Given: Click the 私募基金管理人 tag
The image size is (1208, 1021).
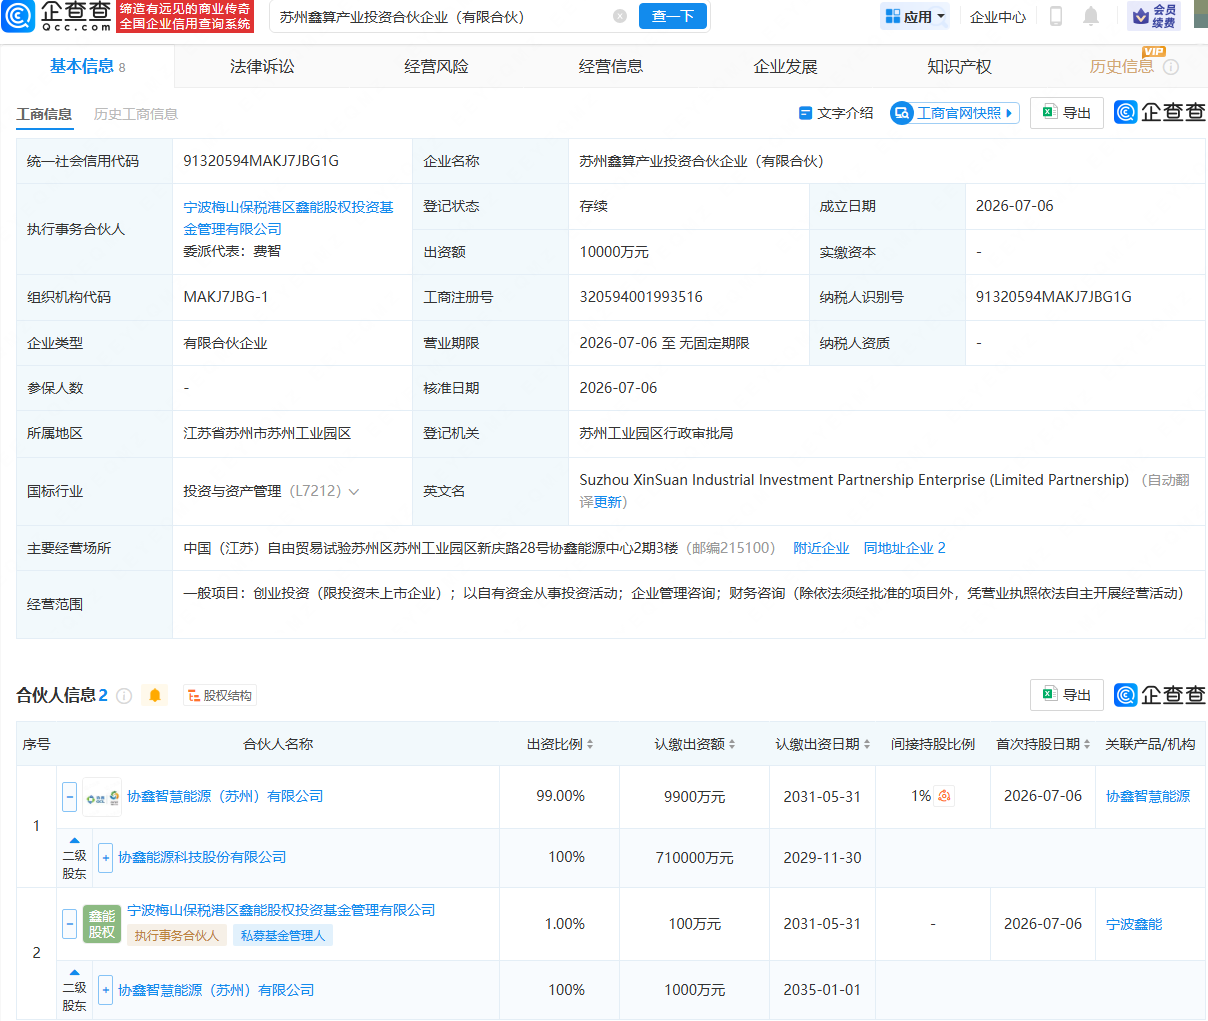Looking at the screenshot, I should tap(283, 935).
